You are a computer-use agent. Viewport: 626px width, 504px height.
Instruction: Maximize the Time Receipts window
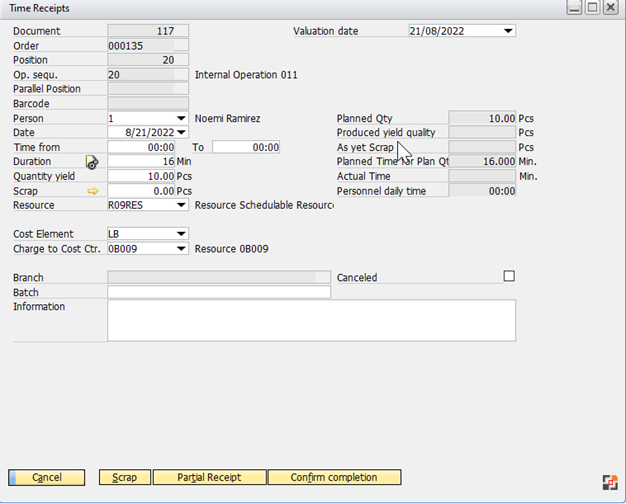[x=592, y=8]
